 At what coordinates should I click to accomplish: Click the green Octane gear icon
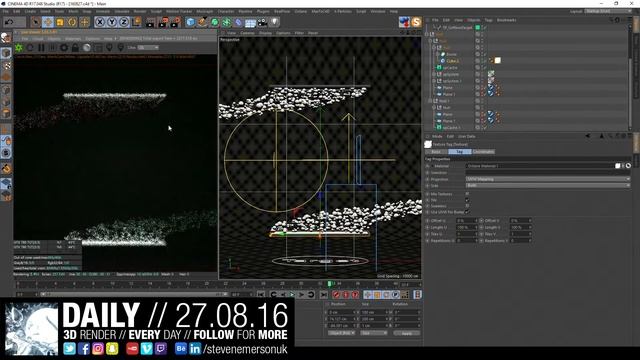tap(19, 48)
